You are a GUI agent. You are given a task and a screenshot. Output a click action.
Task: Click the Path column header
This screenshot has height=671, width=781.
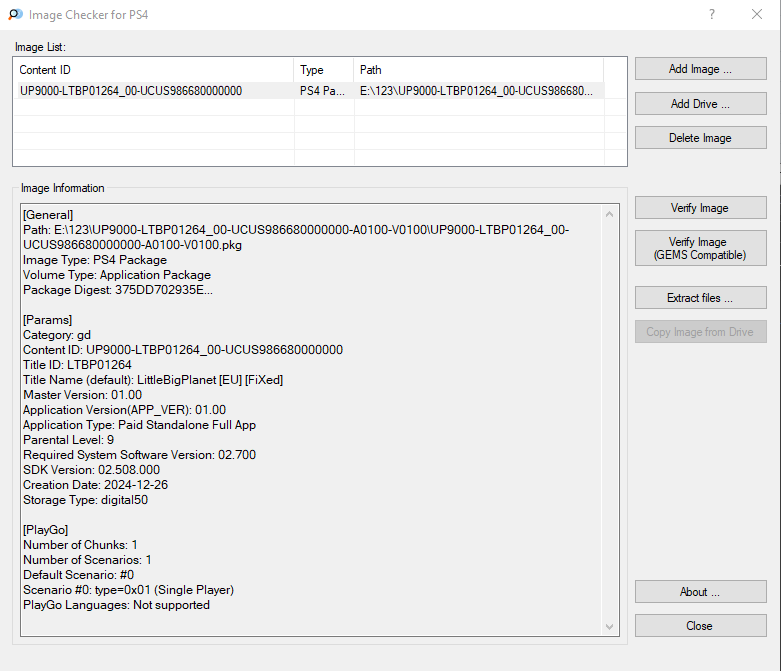(x=479, y=70)
